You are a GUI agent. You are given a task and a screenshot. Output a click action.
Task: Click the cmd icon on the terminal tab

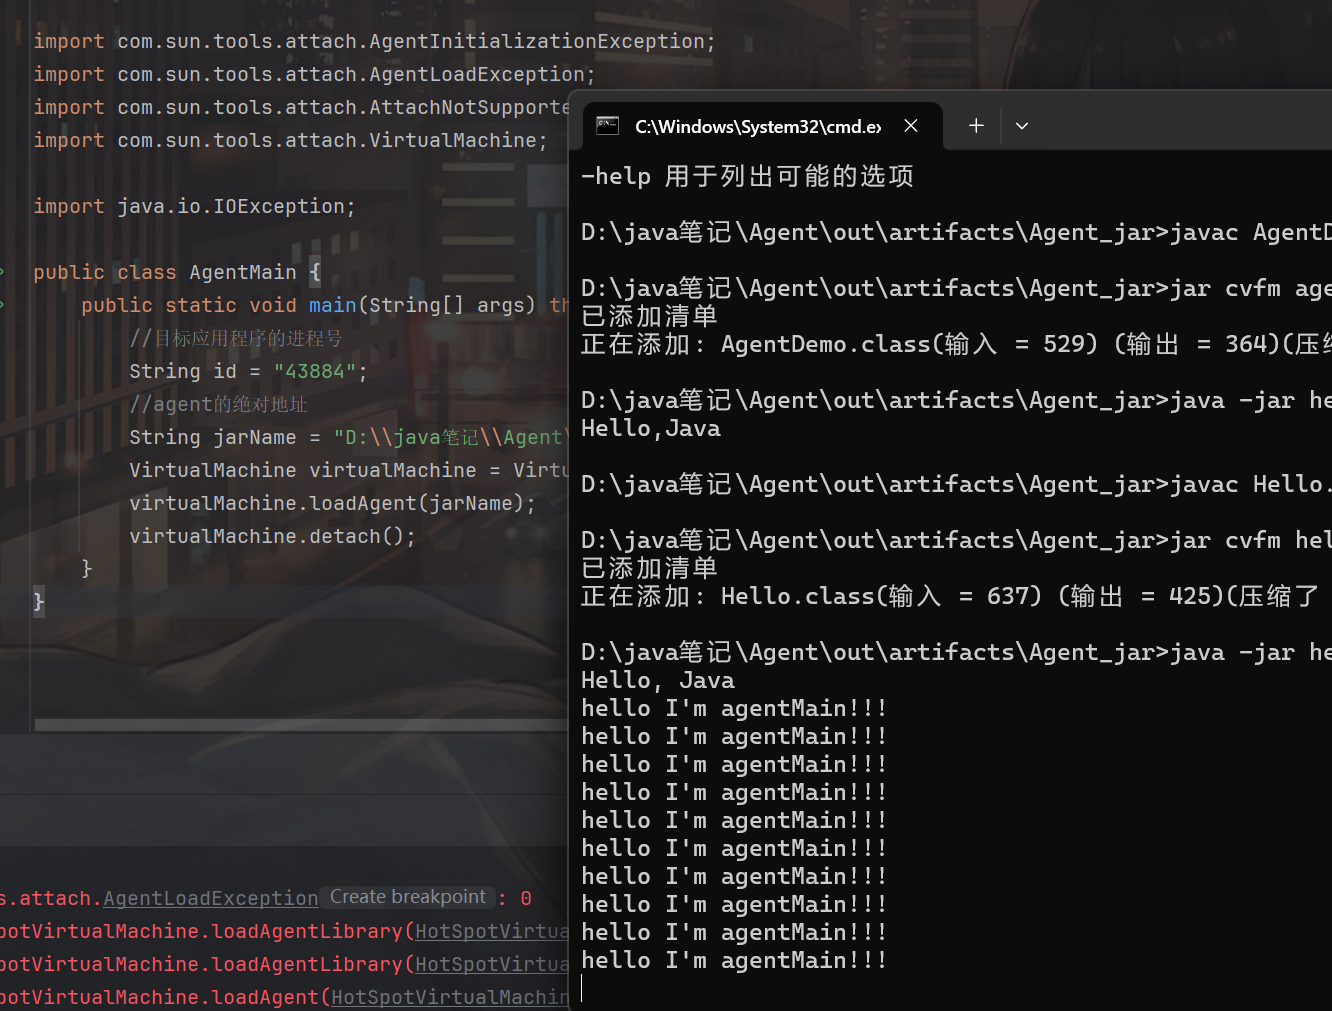[607, 126]
